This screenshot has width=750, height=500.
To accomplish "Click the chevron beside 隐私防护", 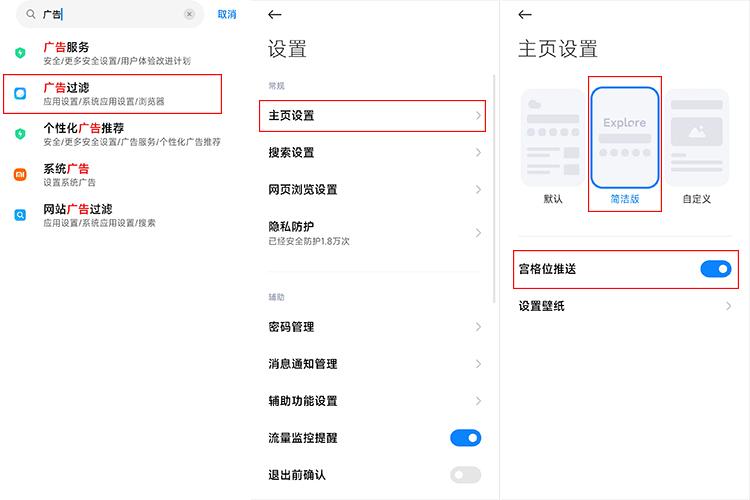I will [478, 233].
